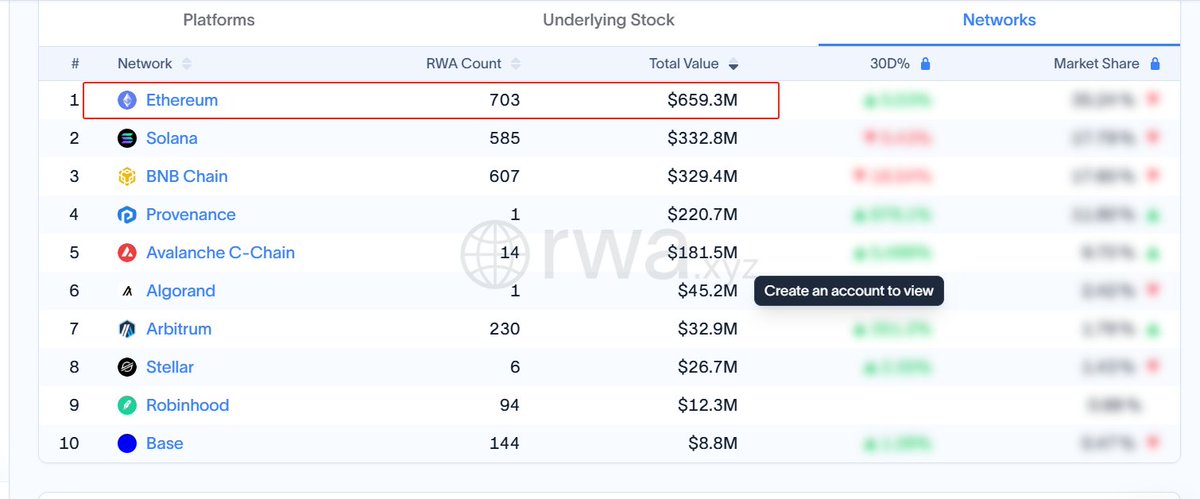The width and height of the screenshot is (1200, 499).
Task: Open the Ethereum network link
Action: (182, 100)
